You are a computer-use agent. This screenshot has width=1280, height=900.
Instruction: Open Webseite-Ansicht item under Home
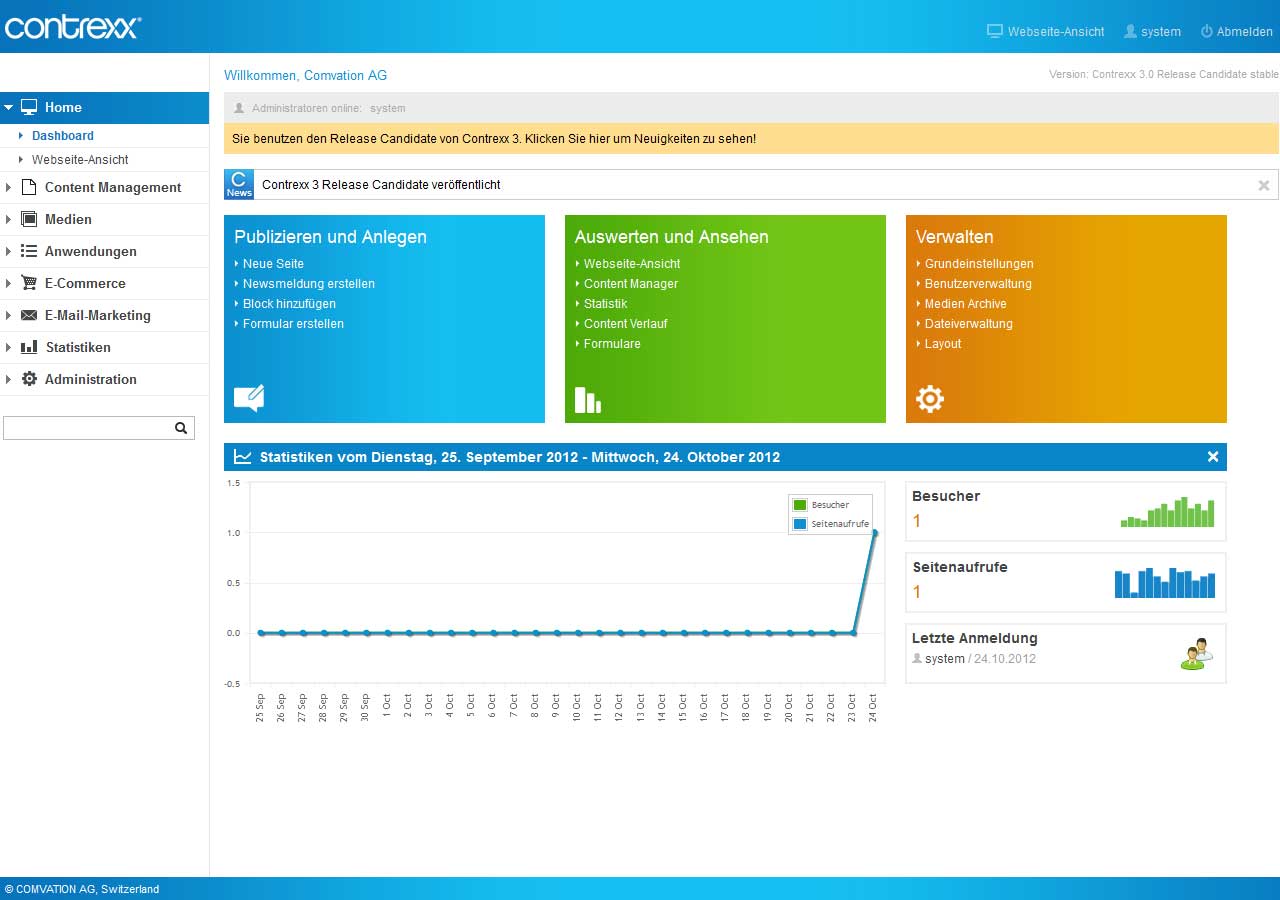click(80, 160)
